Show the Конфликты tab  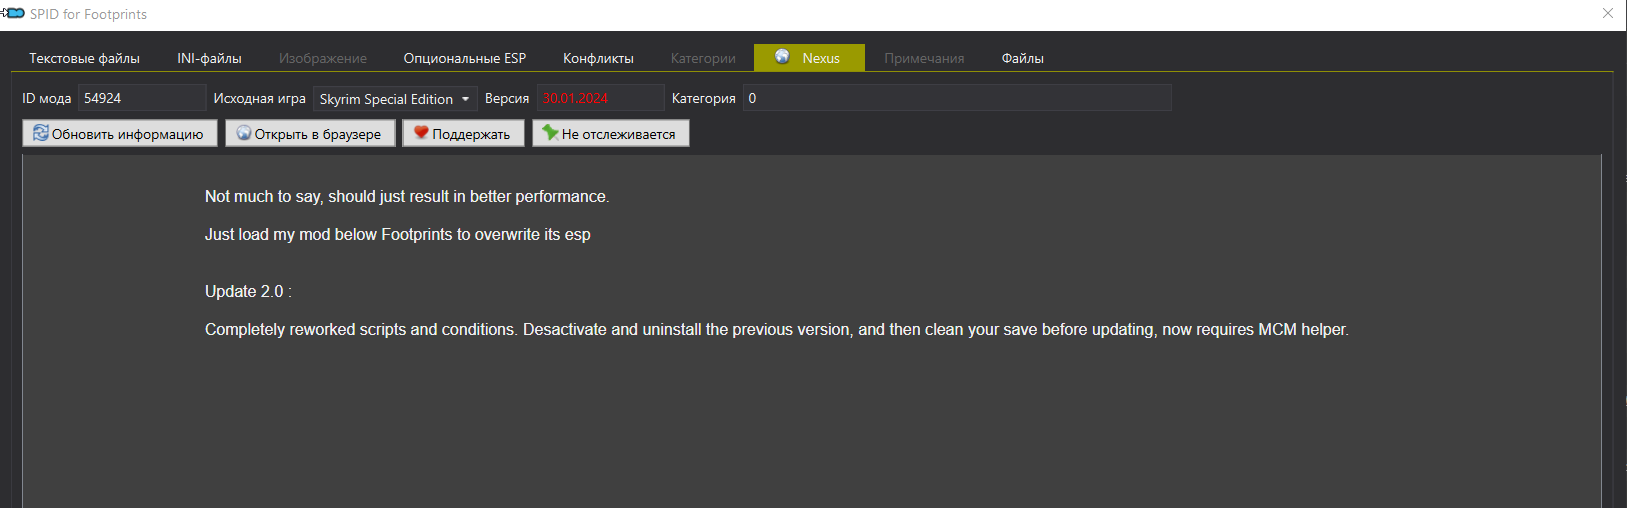598,58
